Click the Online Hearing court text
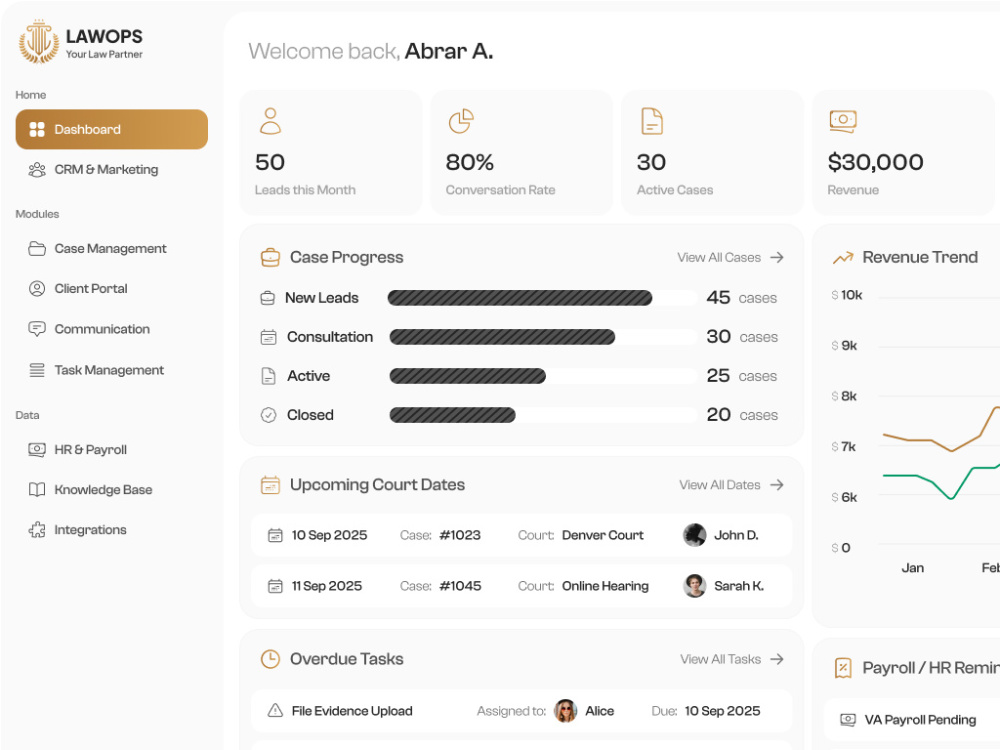This screenshot has height=750, width=1000. tap(605, 586)
